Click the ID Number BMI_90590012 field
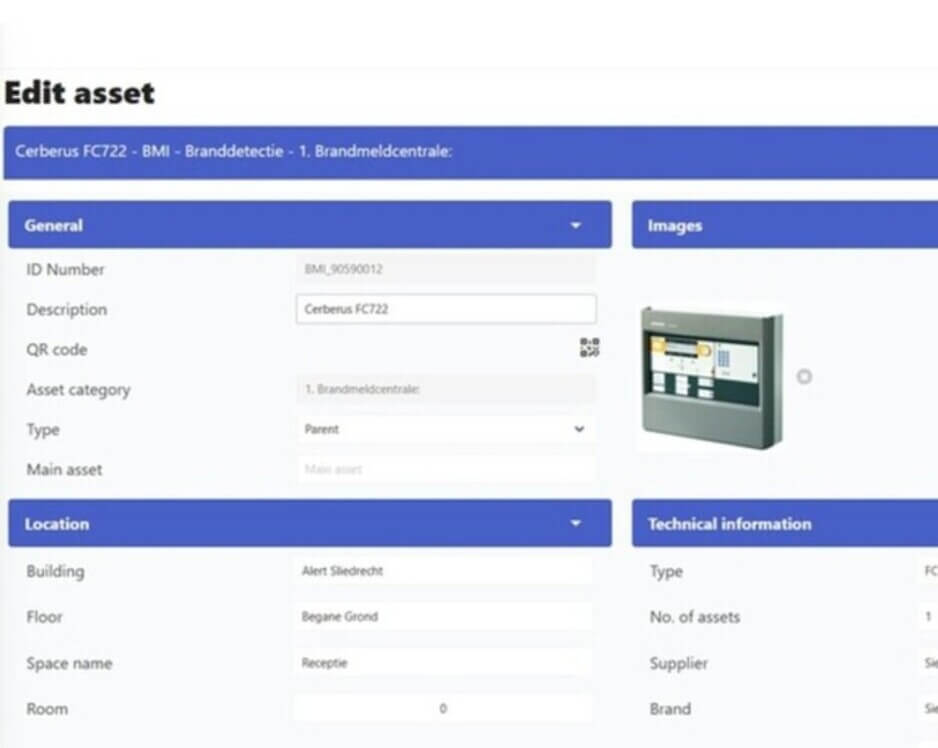Screen dimensions: 938x748 [445, 268]
